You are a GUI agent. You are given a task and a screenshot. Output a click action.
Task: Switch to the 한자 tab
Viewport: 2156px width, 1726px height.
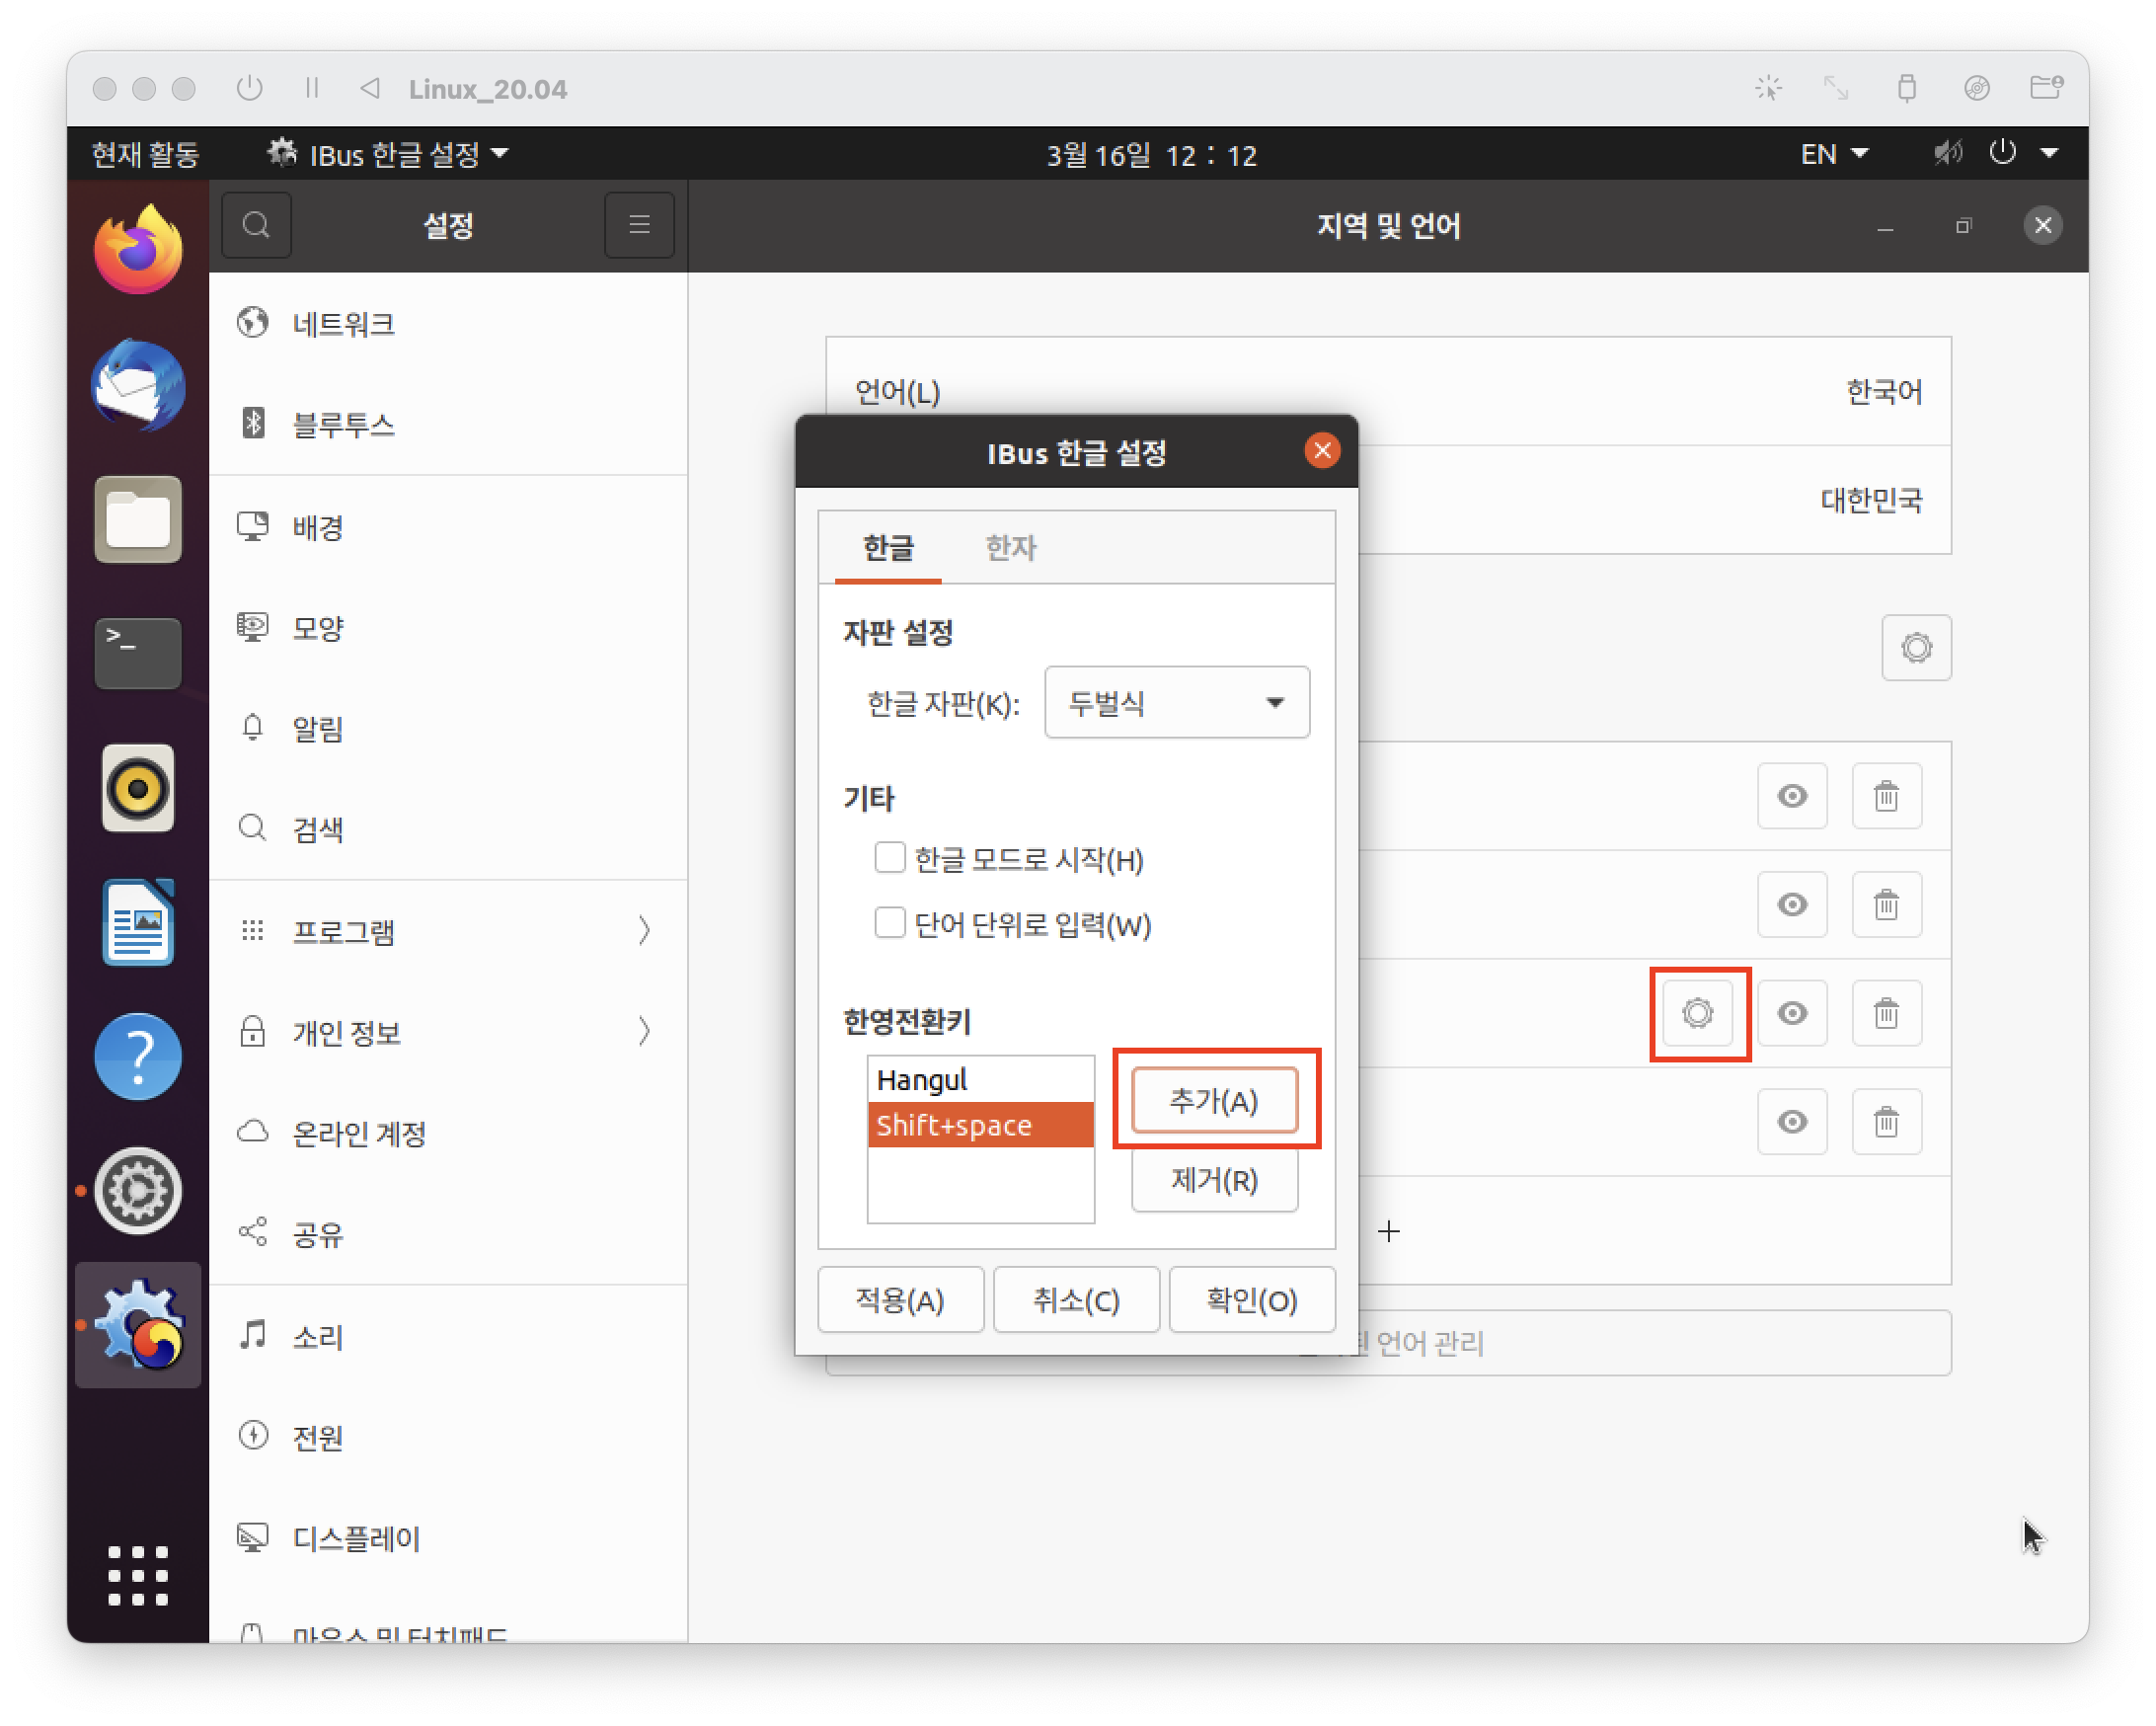click(x=1010, y=548)
